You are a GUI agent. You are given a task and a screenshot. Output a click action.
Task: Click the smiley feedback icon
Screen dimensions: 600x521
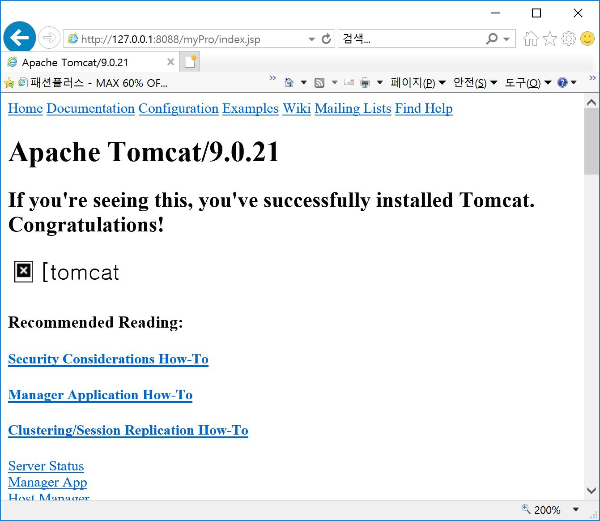[587, 38]
